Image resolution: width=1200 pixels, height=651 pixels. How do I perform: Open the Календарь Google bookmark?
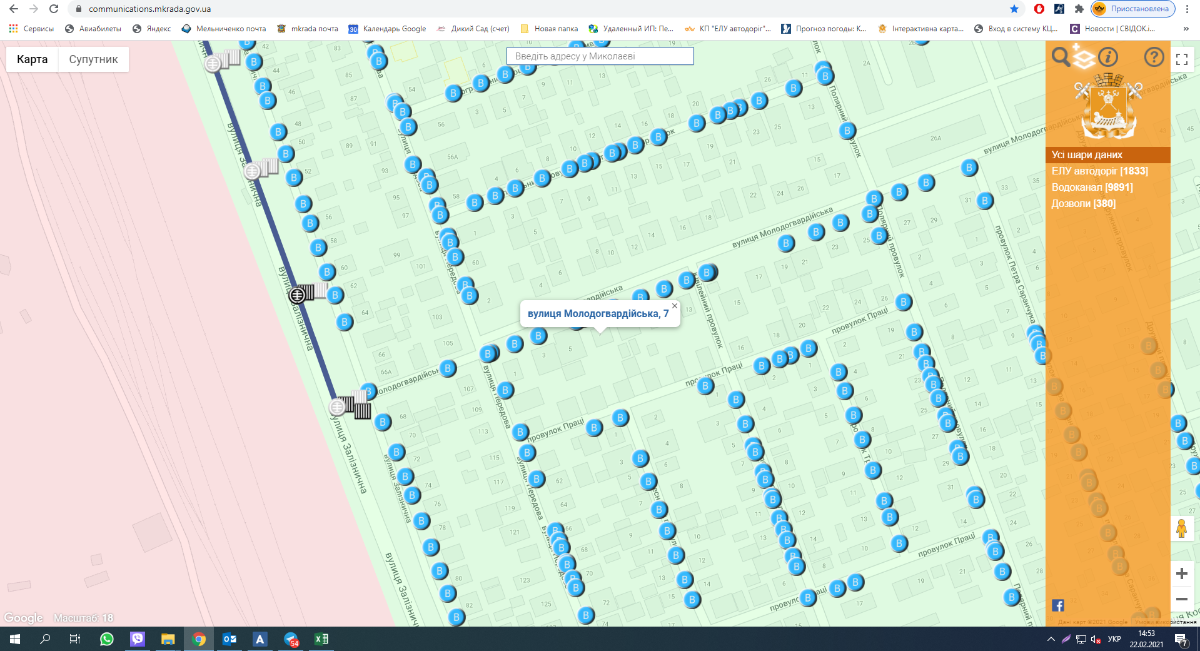(x=387, y=28)
